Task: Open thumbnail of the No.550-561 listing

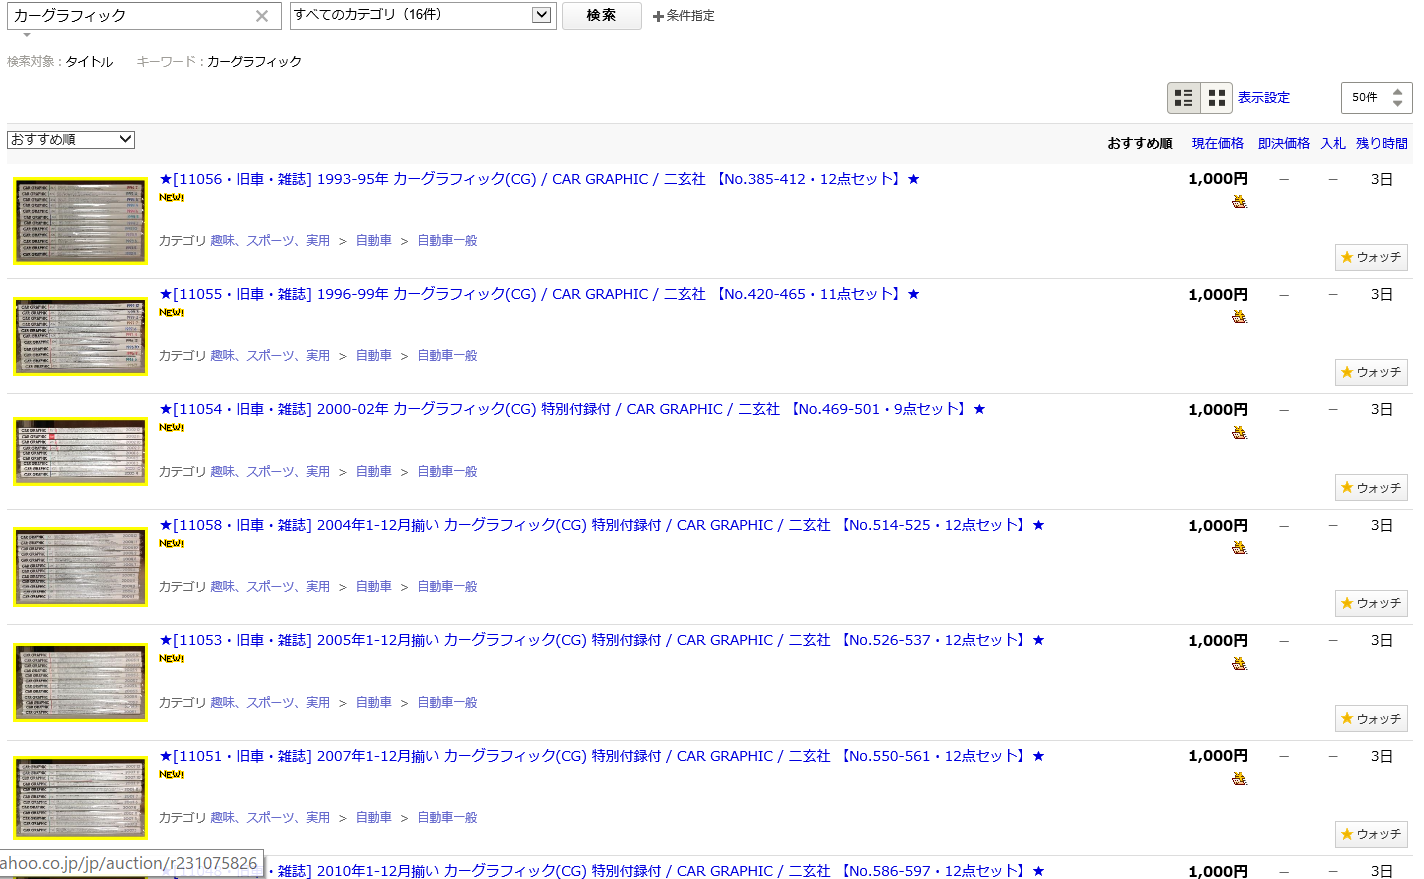Action: (x=80, y=797)
